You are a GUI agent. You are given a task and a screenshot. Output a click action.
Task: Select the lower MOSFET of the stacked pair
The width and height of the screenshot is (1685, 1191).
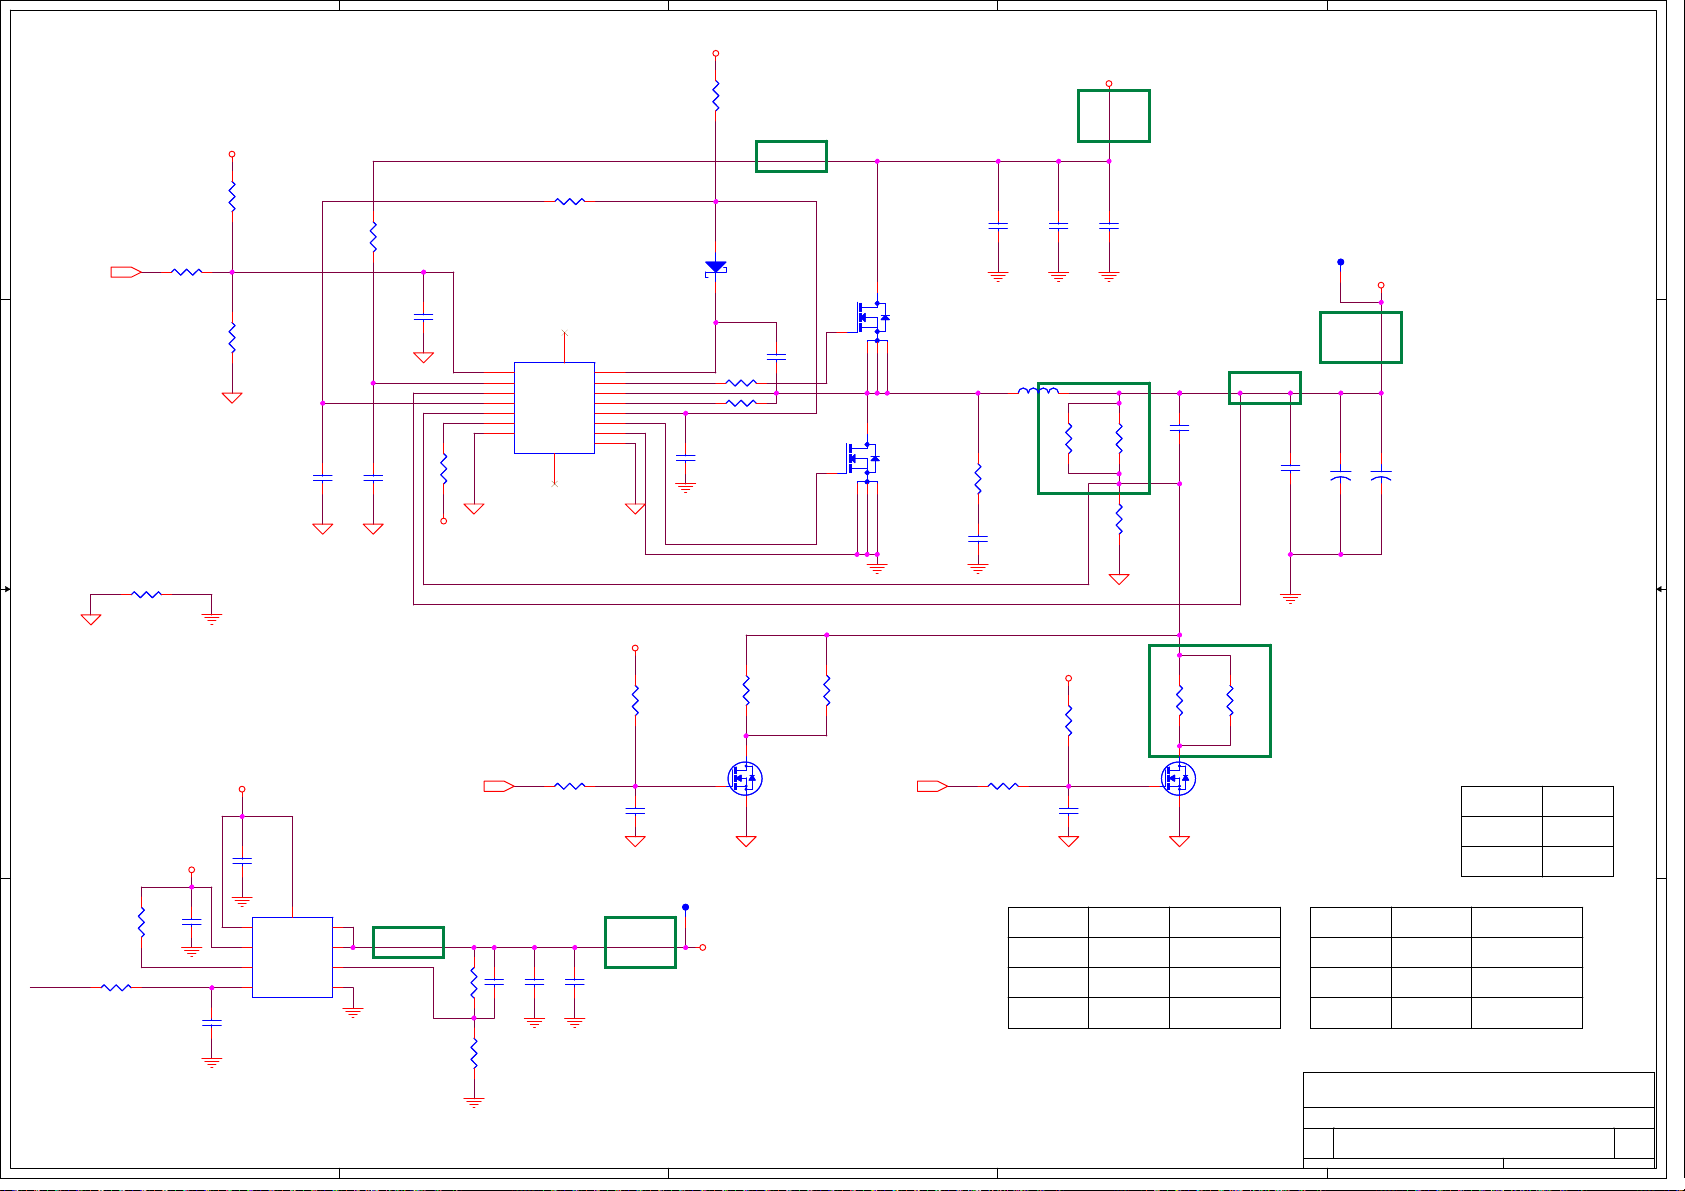pyautogui.click(x=862, y=459)
